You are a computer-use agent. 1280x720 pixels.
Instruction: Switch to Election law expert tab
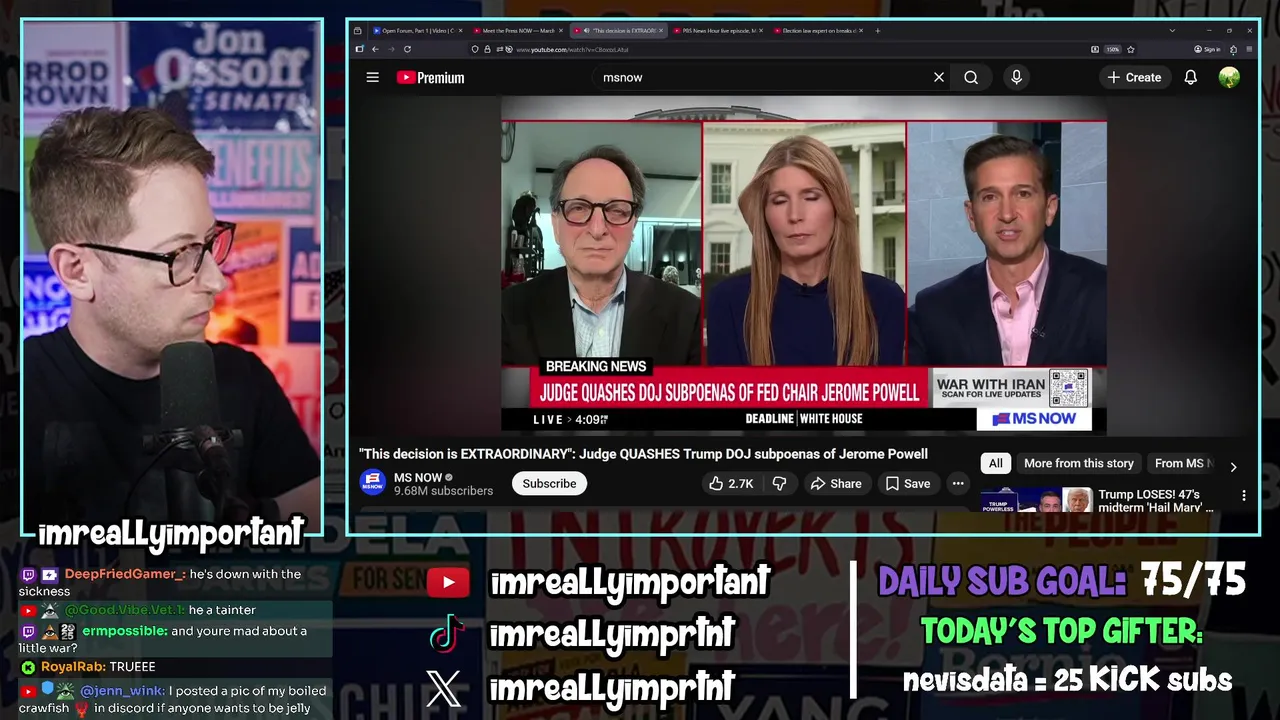click(x=818, y=31)
